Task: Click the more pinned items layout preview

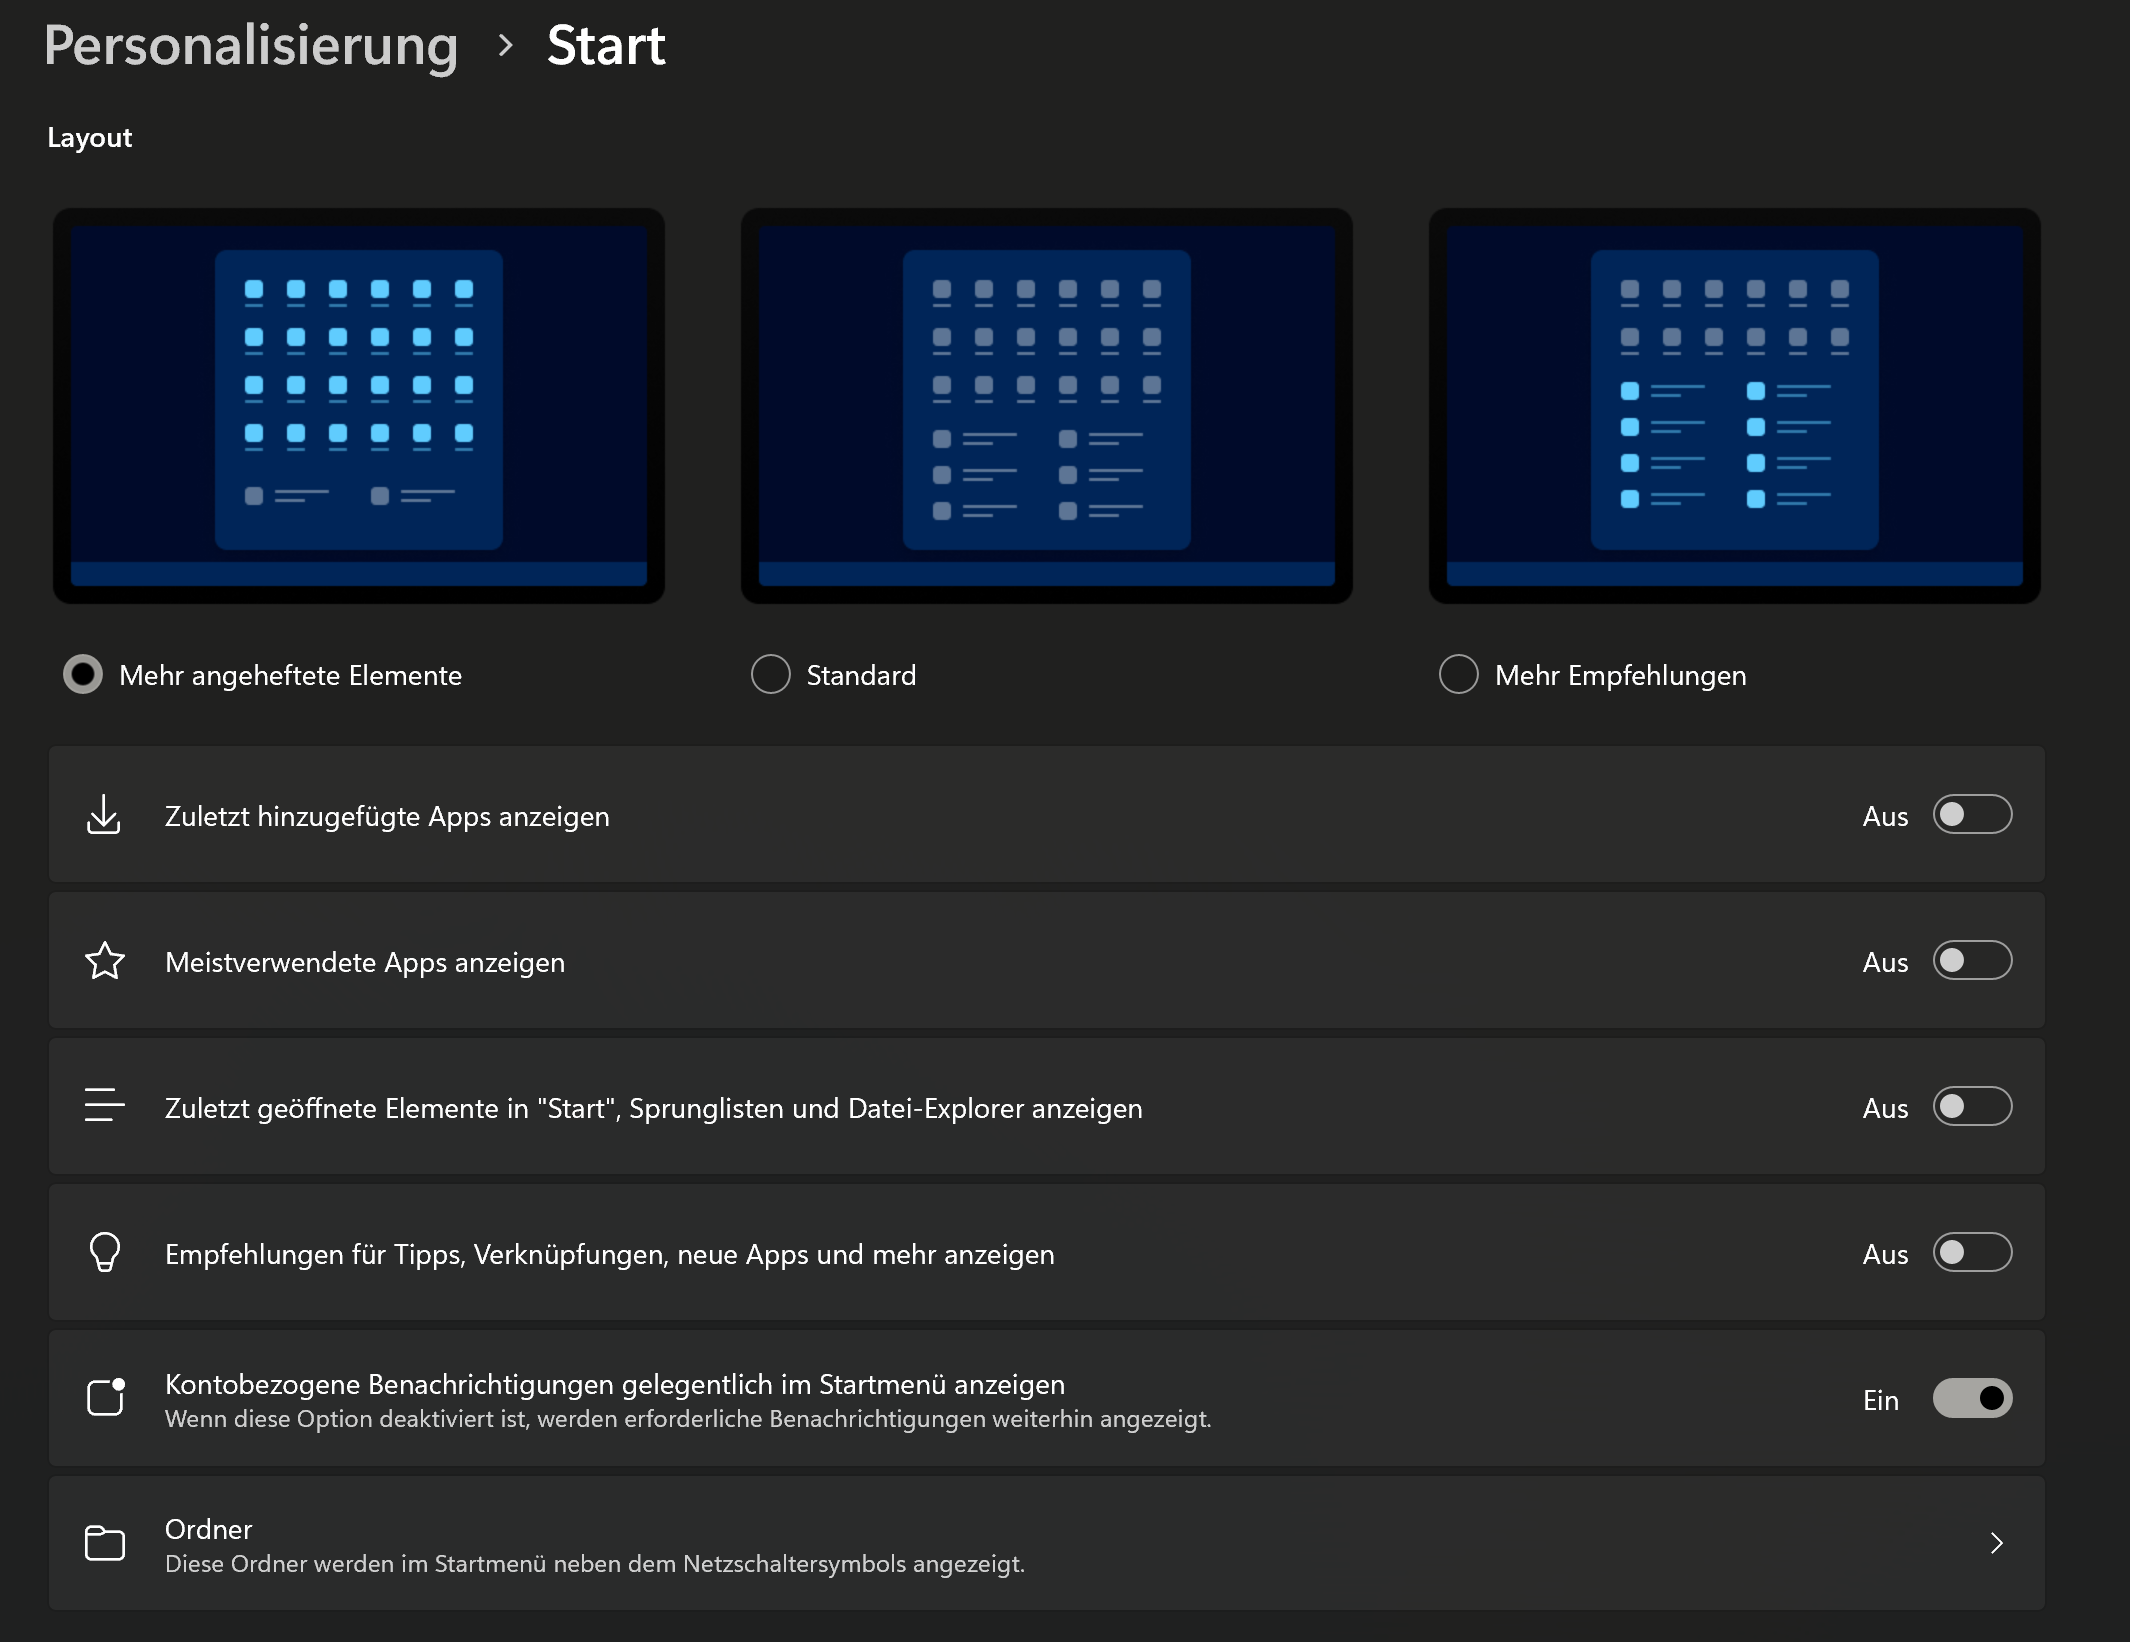Action: pos(359,405)
